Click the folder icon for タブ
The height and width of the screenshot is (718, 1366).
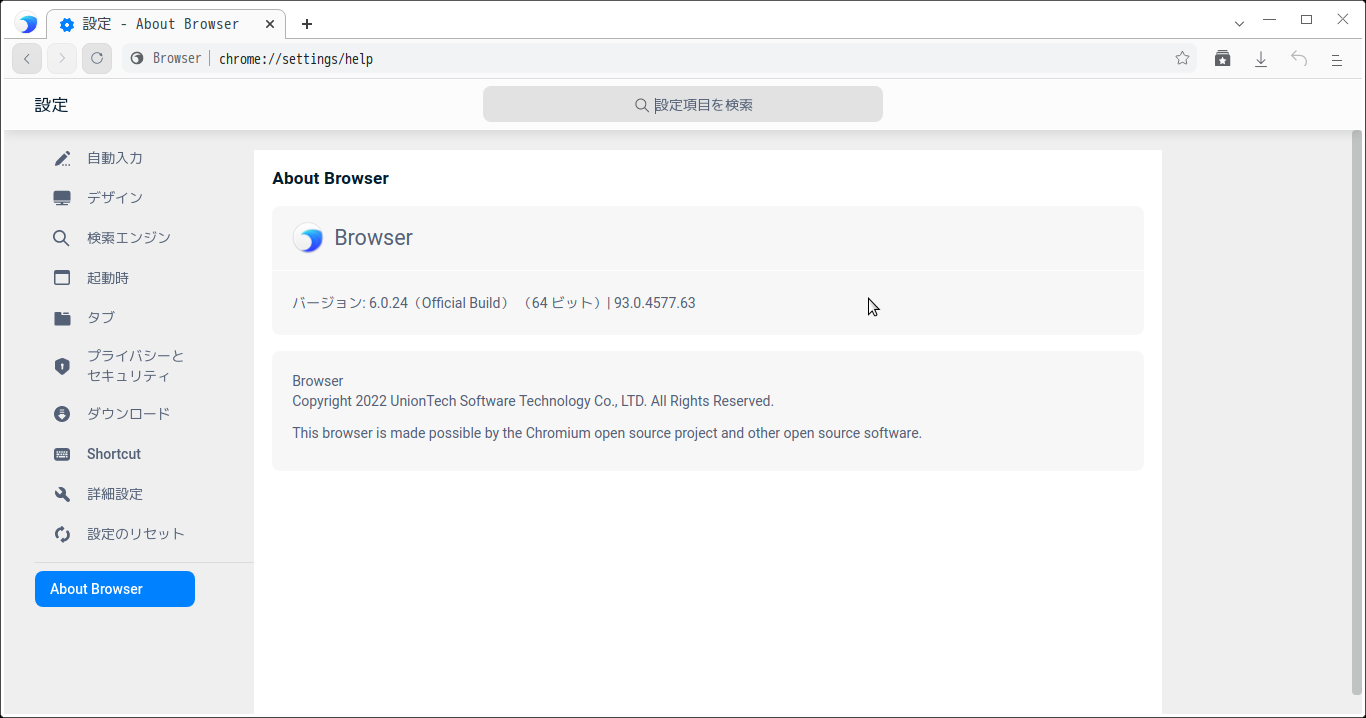point(62,318)
